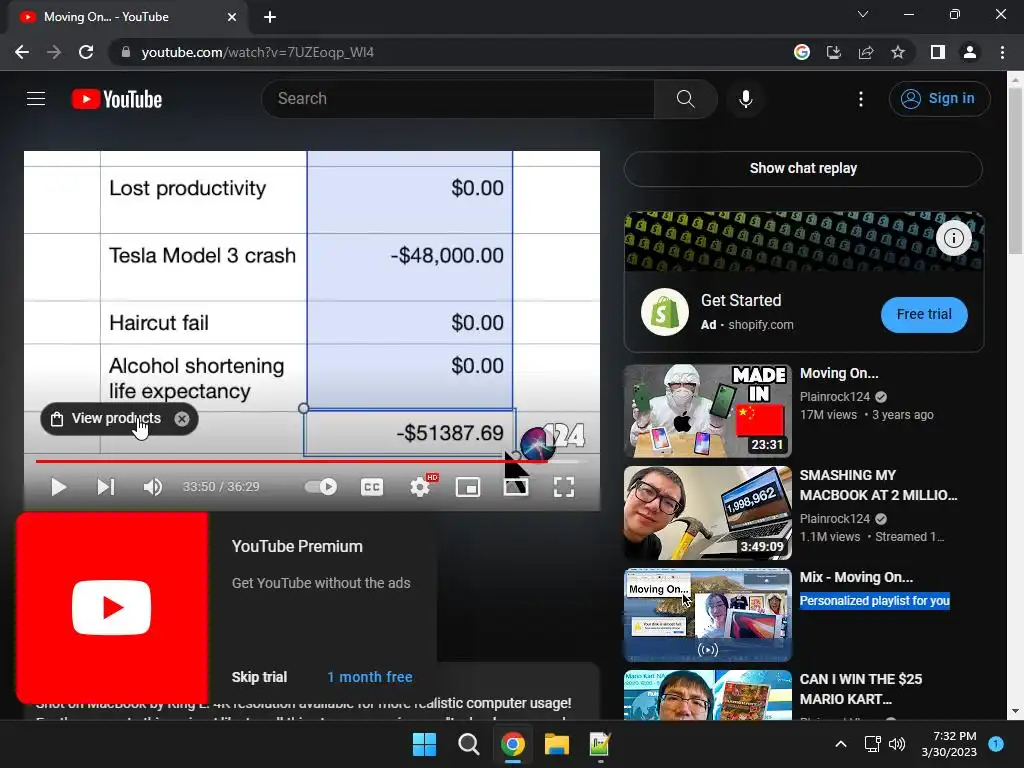
Task: Show the chat replay
Action: [803, 168]
